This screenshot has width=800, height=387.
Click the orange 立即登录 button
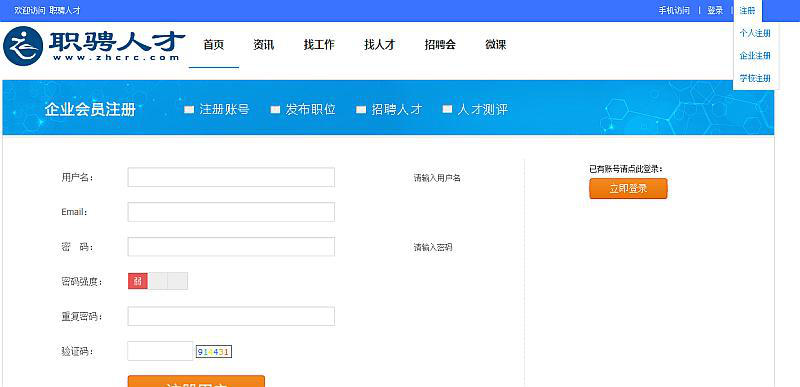628,189
